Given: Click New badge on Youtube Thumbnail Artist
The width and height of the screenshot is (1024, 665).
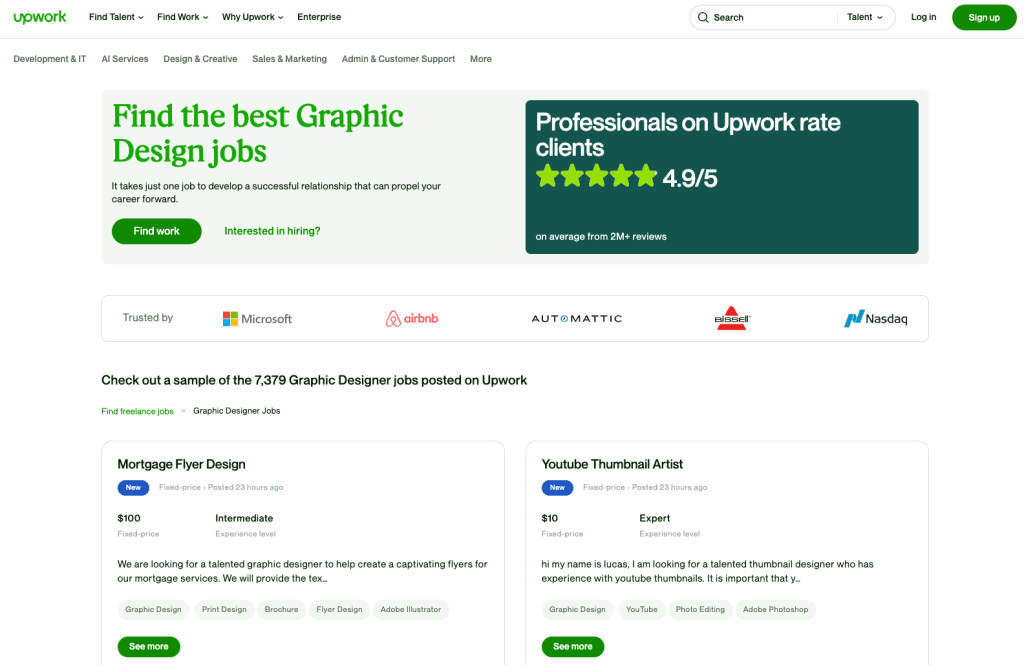Looking at the screenshot, I should coord(557,488).
